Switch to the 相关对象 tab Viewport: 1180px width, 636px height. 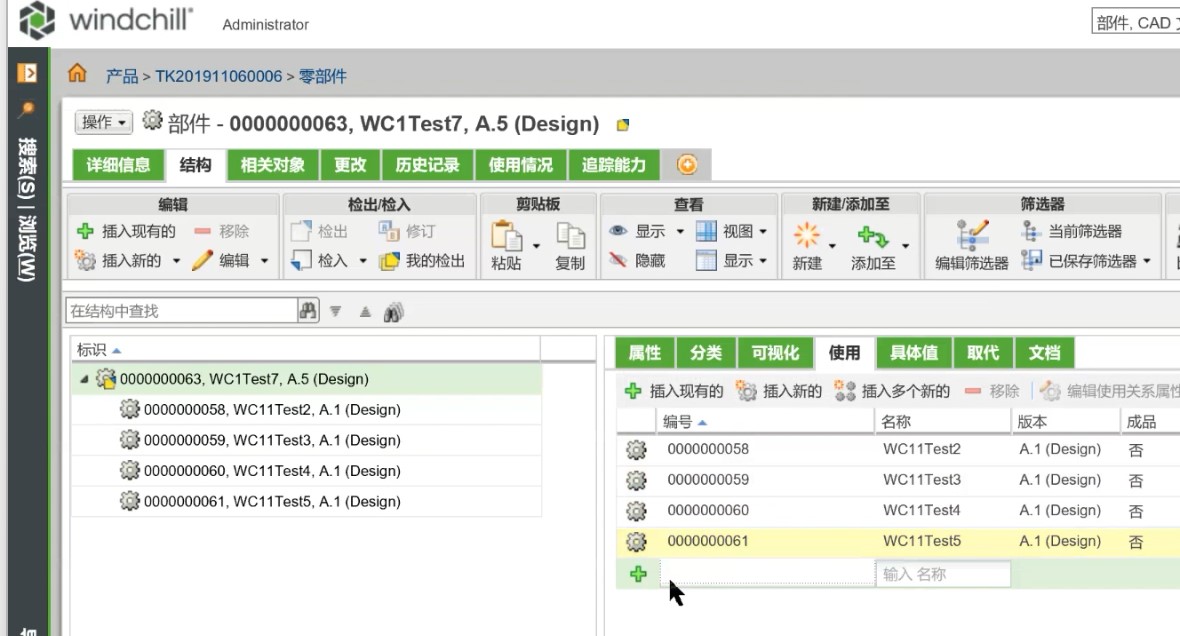click(272, 165)
